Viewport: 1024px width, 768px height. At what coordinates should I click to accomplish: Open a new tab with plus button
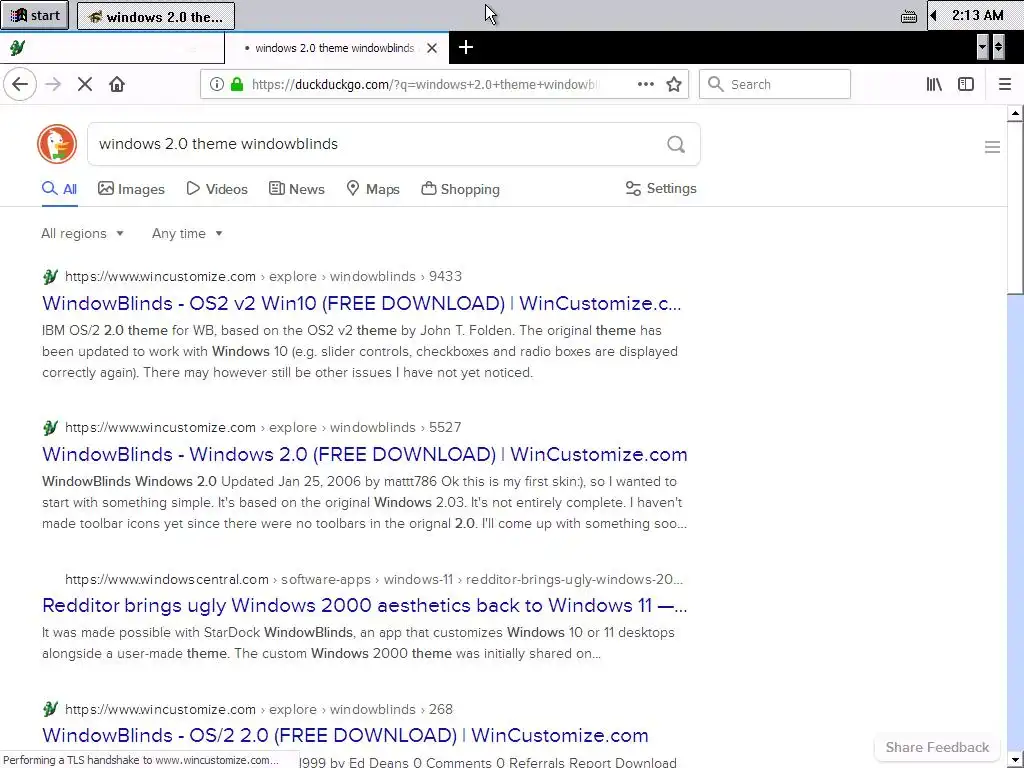pyautogui.click(x=466, y=48)
